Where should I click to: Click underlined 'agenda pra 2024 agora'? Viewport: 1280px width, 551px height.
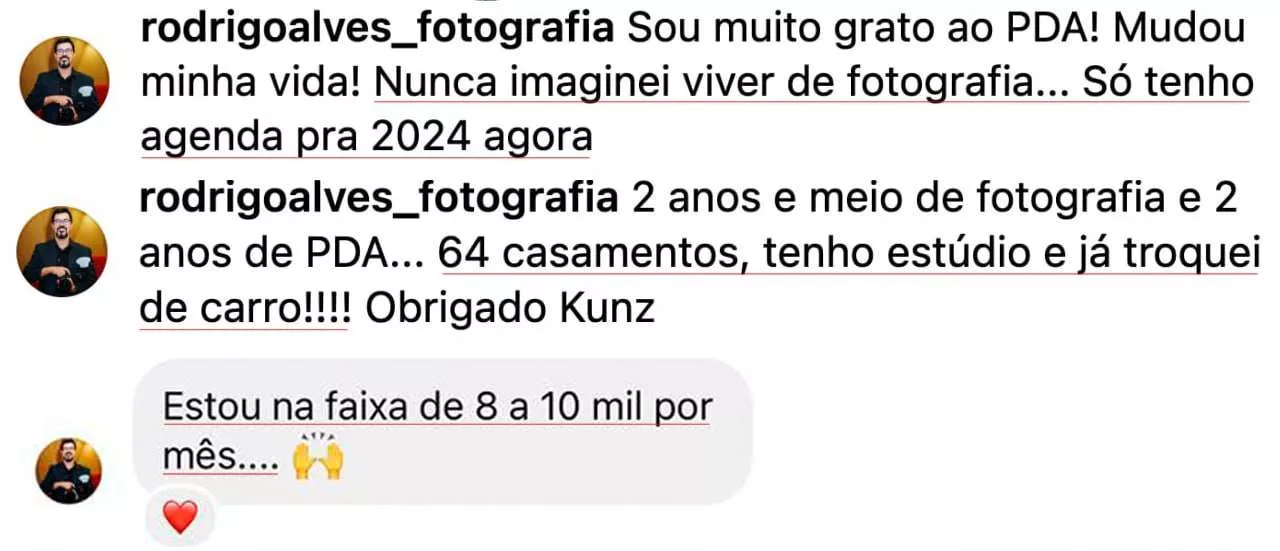[366, 138]
